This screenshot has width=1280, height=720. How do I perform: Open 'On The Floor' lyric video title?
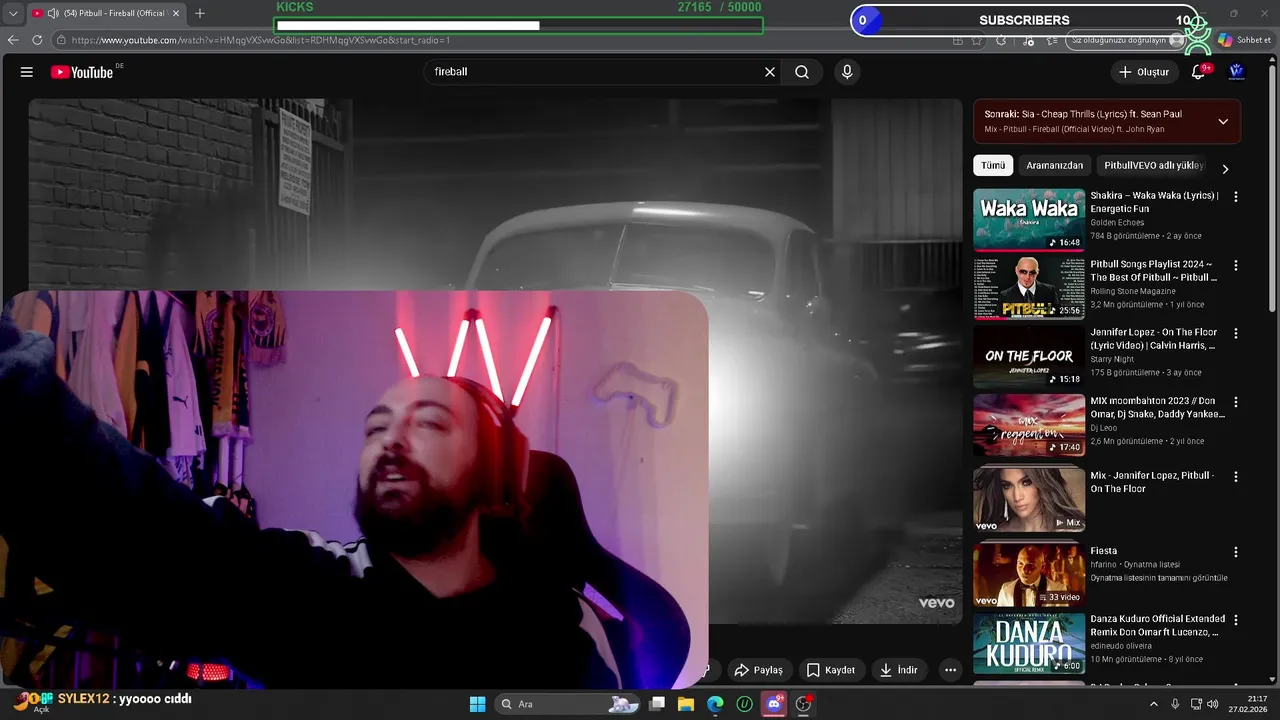(1154, 339)
